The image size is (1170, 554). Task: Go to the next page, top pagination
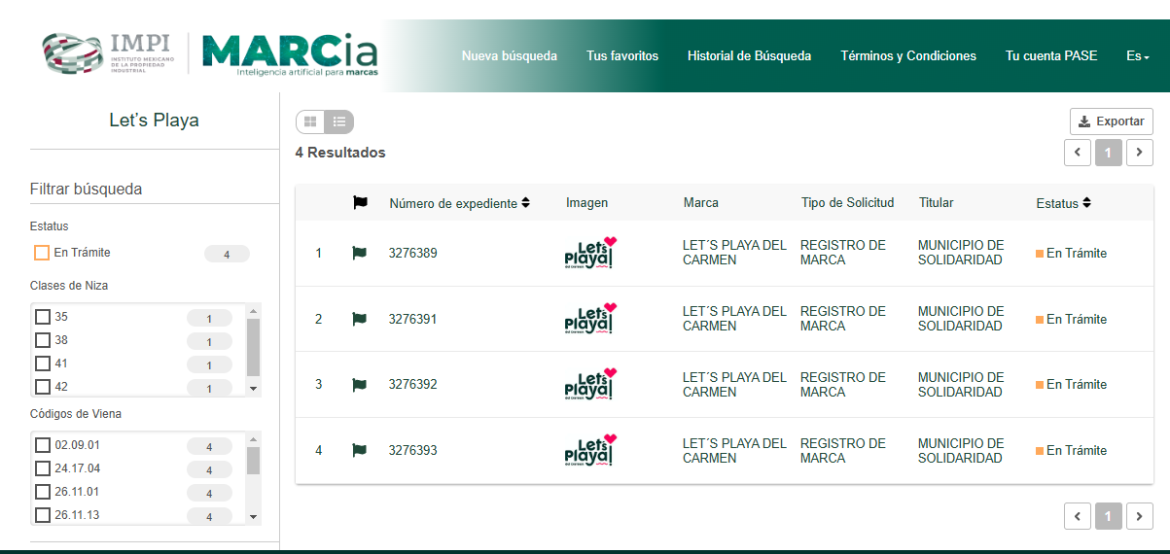click(x=1139, y=152)
